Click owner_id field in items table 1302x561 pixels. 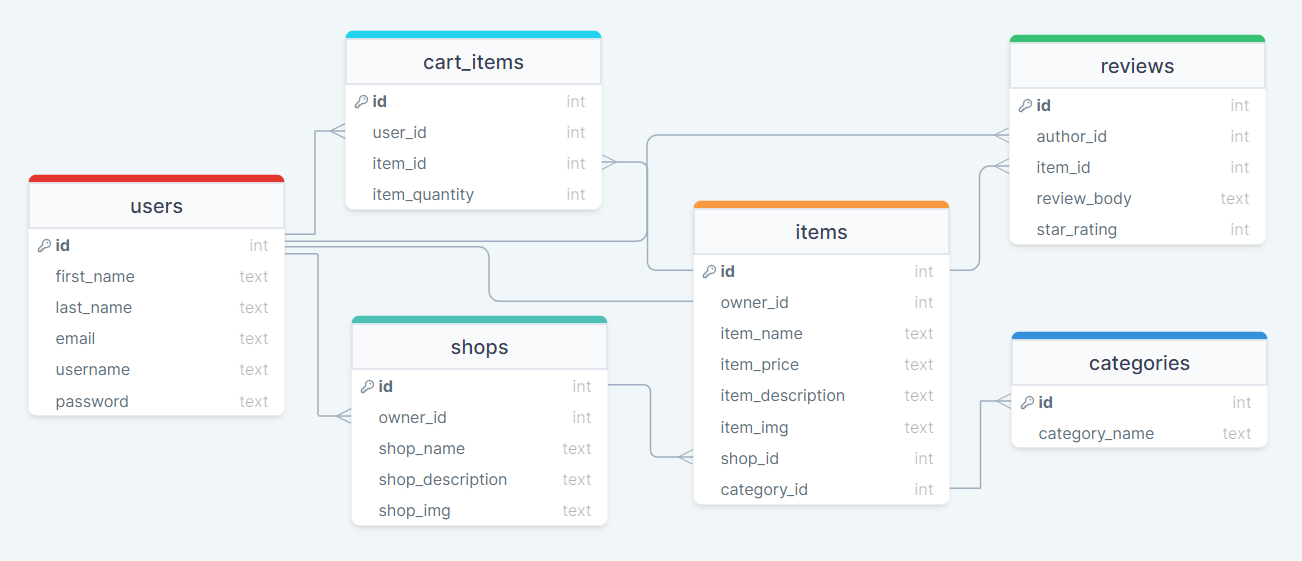(822, 302)
